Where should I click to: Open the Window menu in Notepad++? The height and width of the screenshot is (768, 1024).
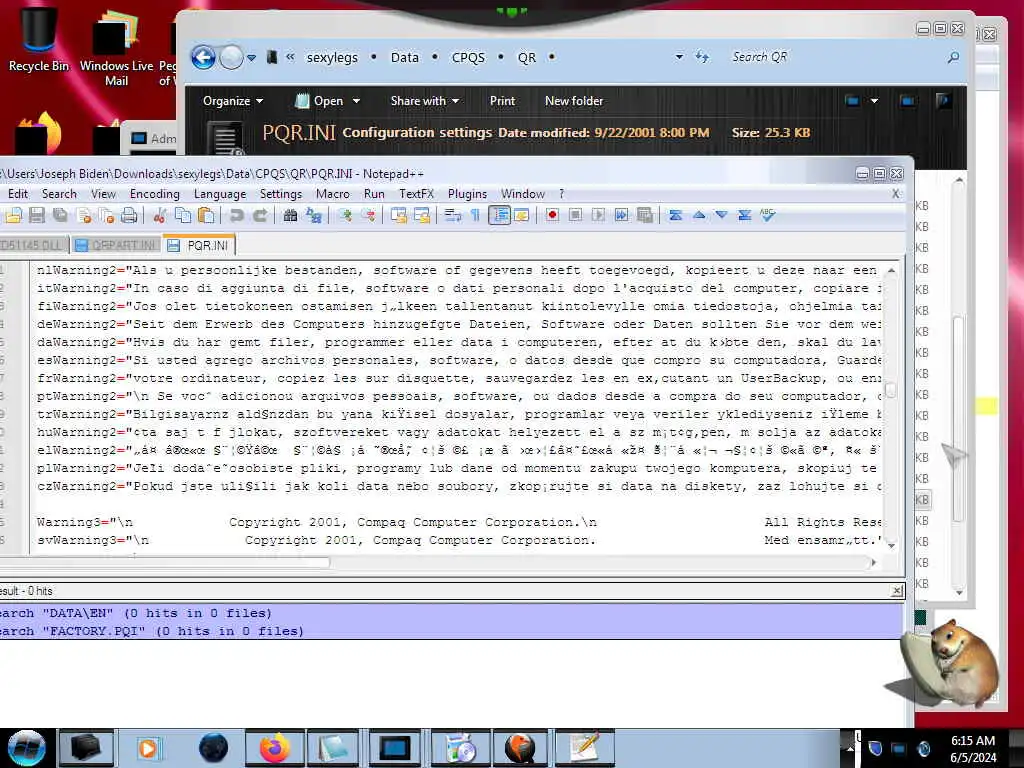coord(522,194)
